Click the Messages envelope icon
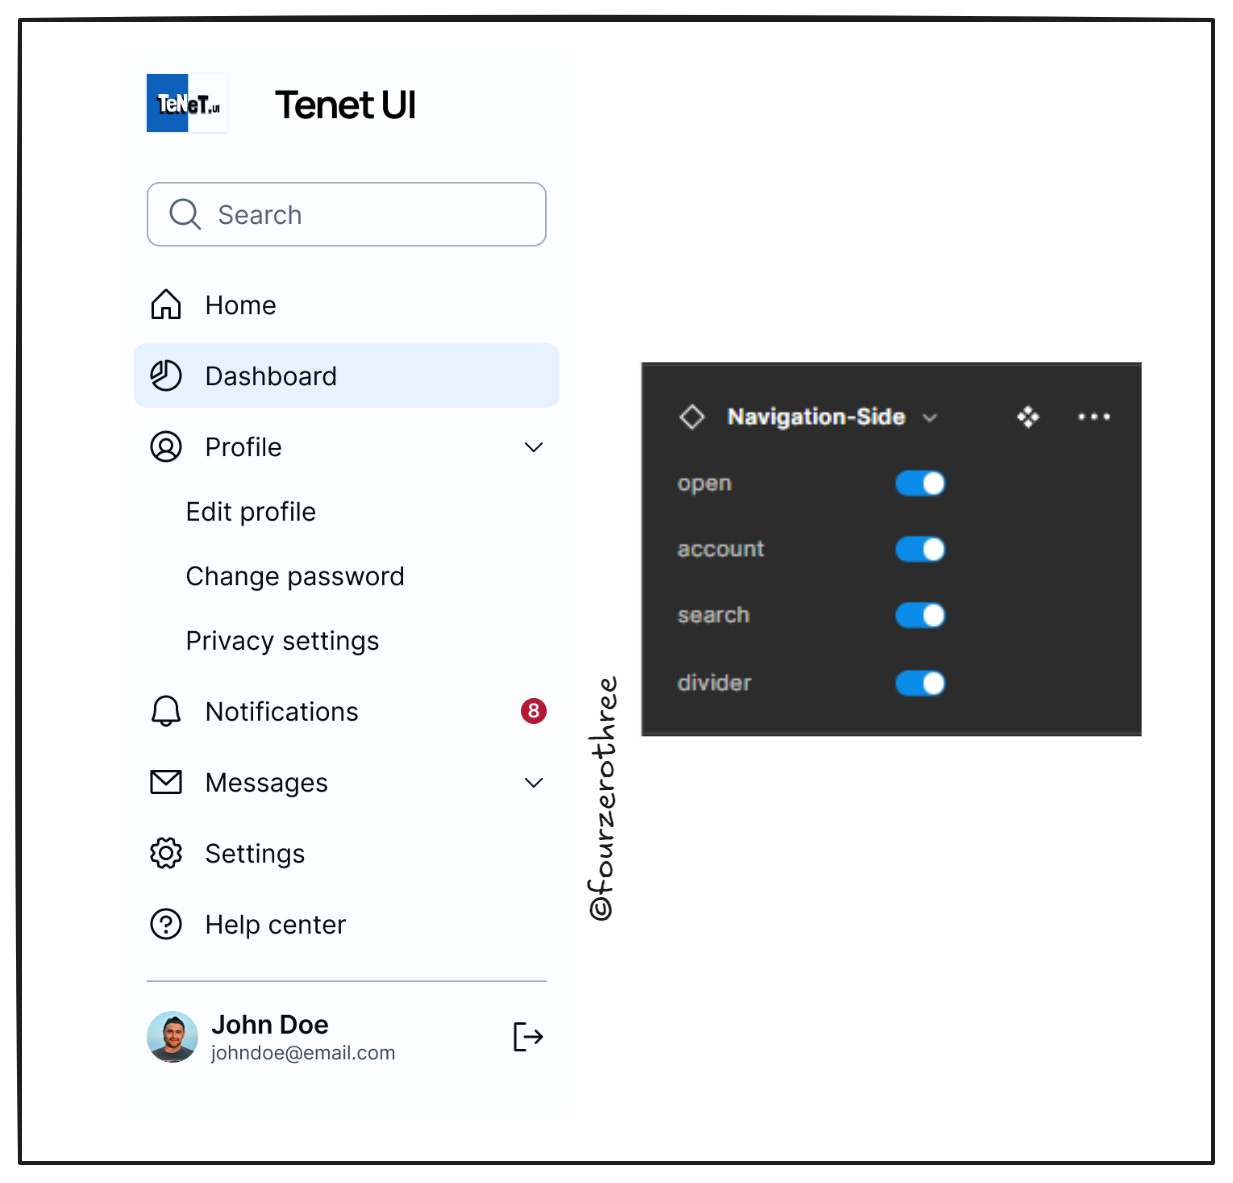 pyautogui.click(x=166, y=782)
